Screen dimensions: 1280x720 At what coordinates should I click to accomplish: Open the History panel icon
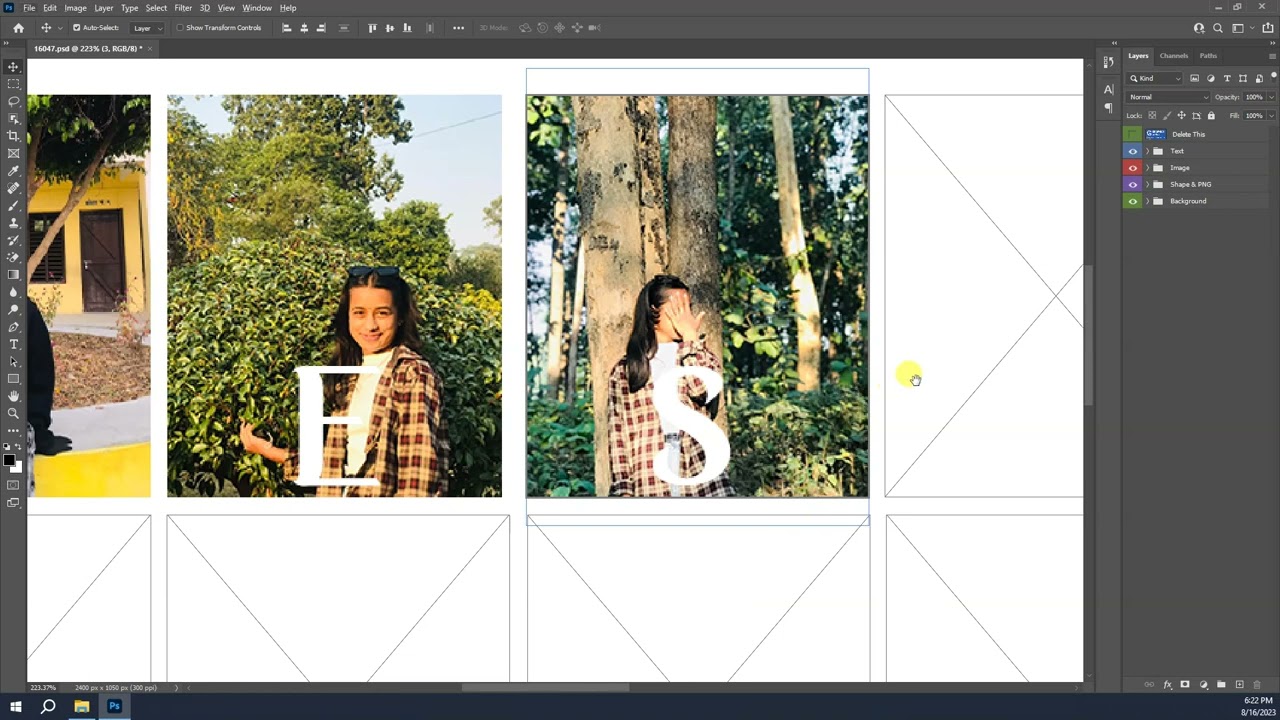coord(1108,62)
